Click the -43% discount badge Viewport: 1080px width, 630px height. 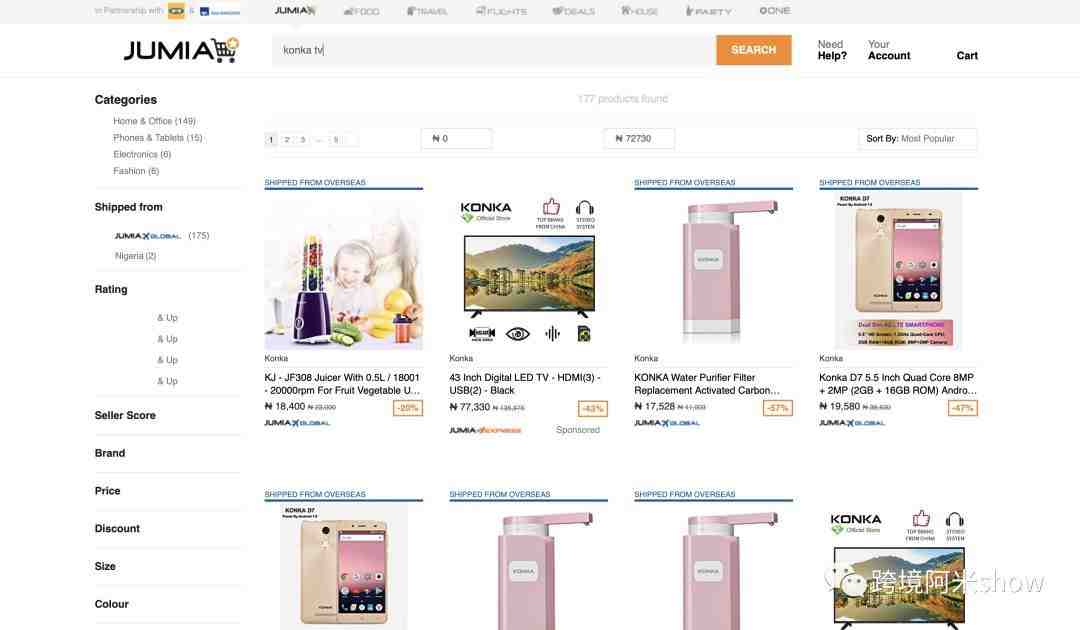pos(593,408)
